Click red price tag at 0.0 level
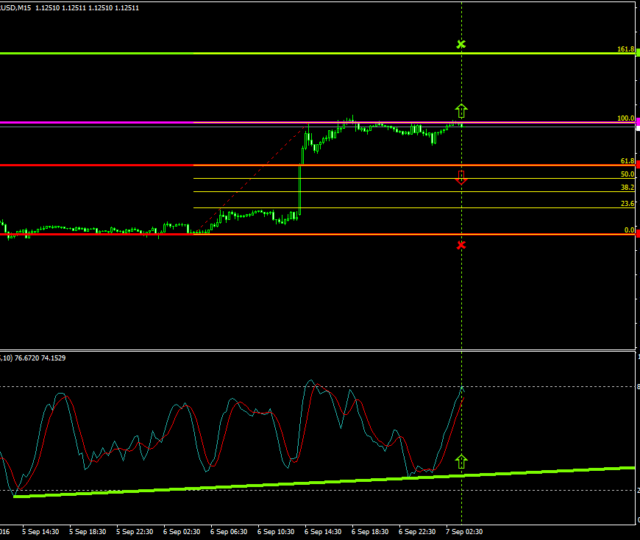 point(637,234)
